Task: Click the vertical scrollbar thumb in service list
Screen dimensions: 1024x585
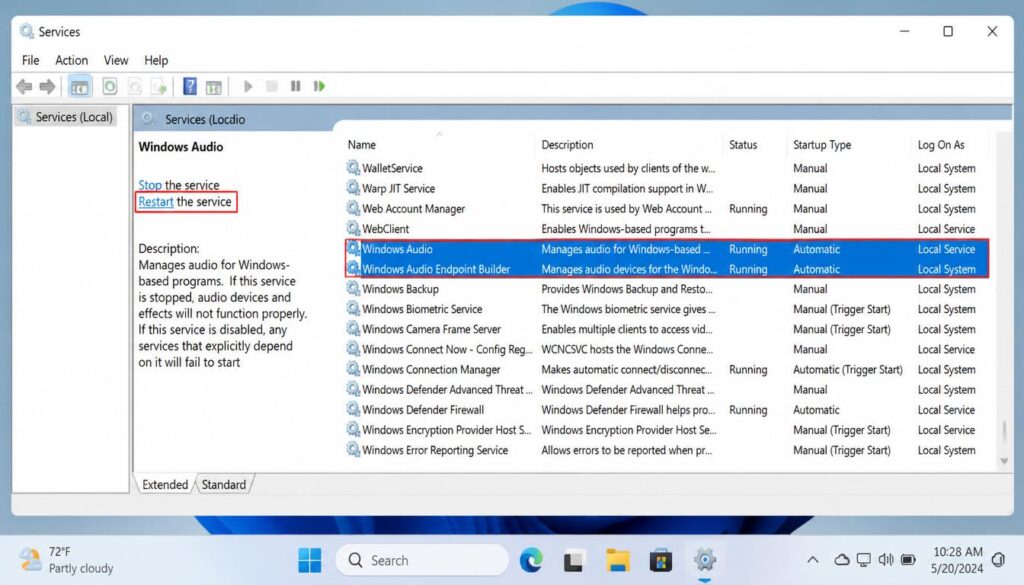Action: [1004, 432]
